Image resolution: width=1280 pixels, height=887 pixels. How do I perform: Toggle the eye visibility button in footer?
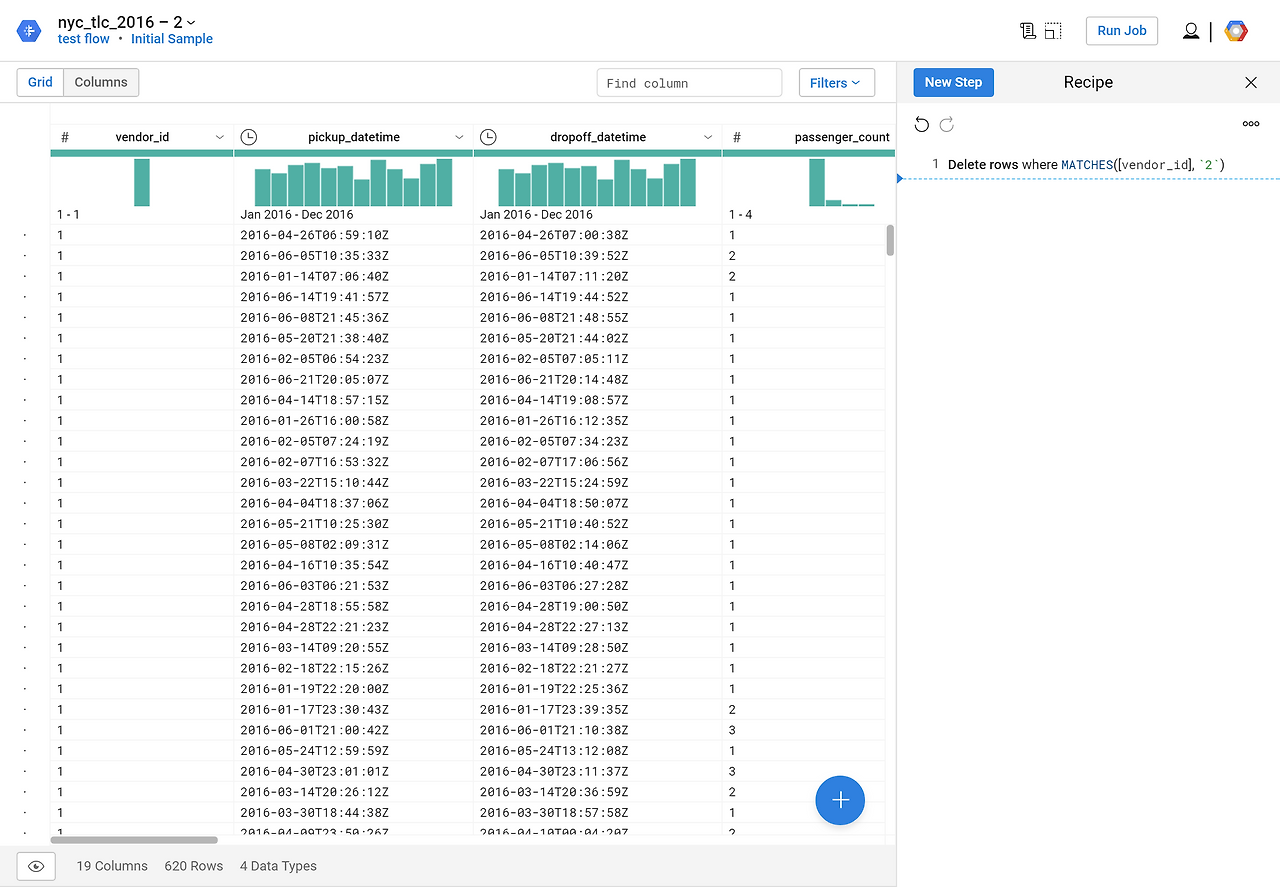point(37,866)
